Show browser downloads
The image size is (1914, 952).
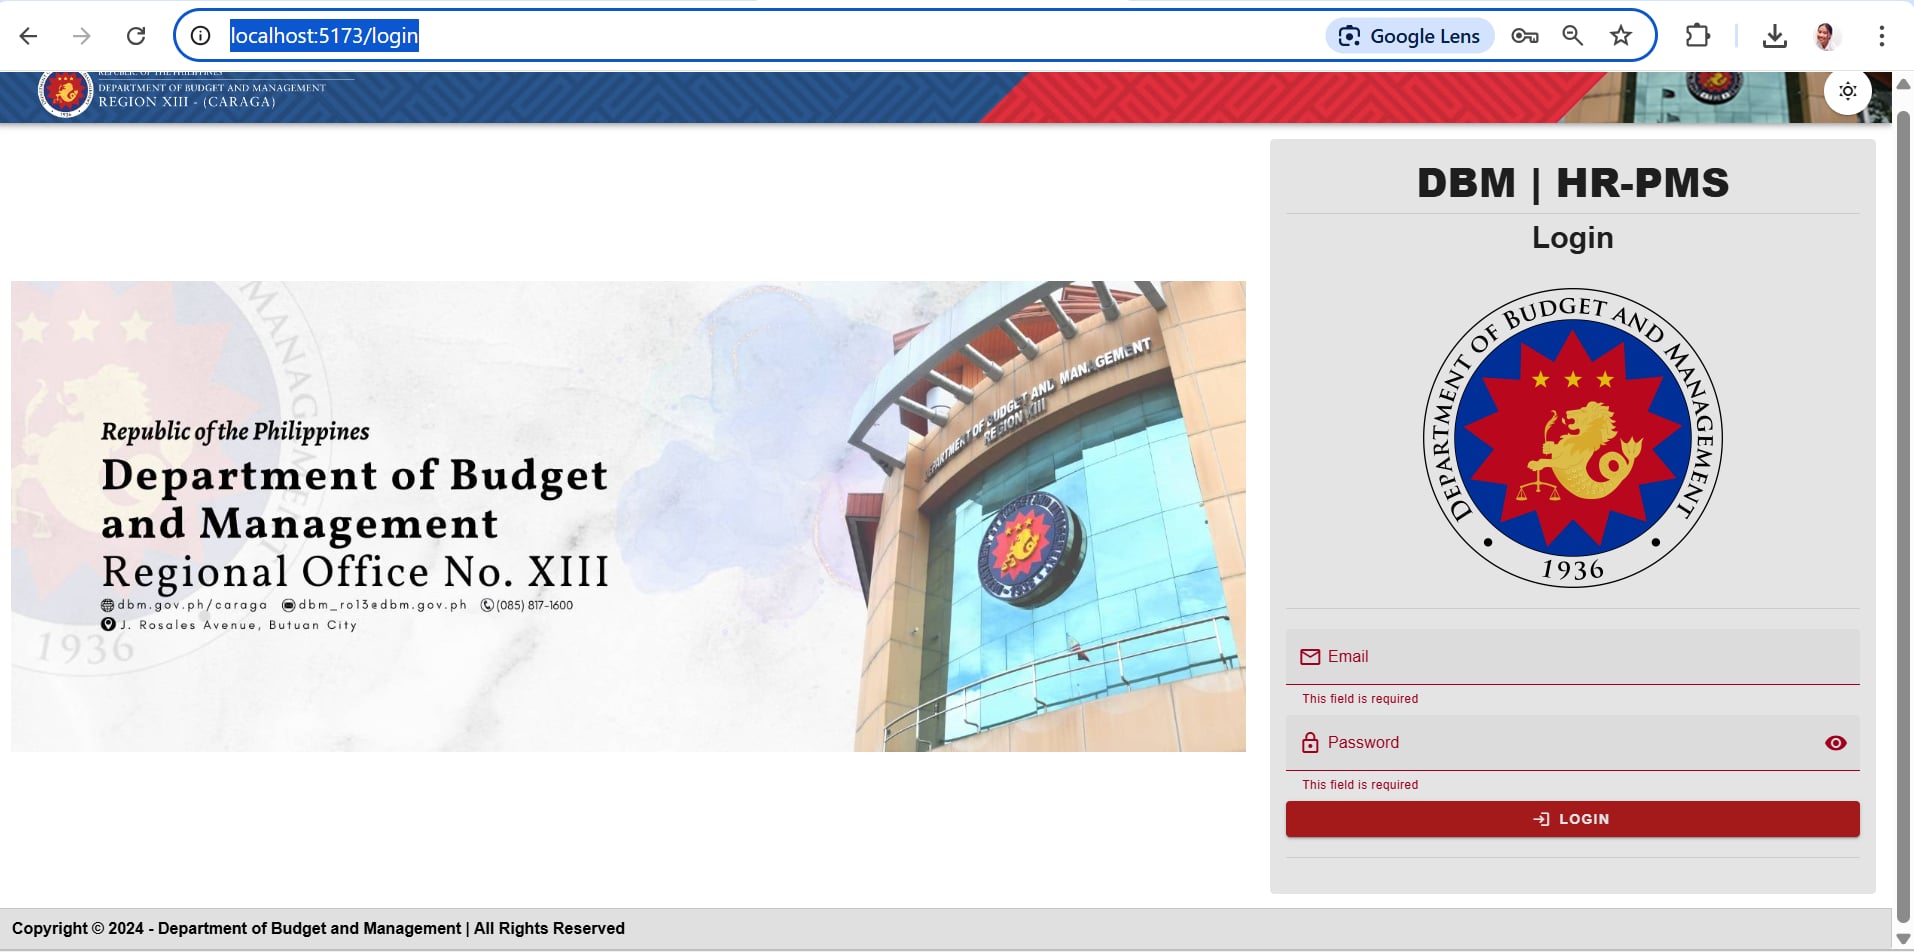(1775, 36)
